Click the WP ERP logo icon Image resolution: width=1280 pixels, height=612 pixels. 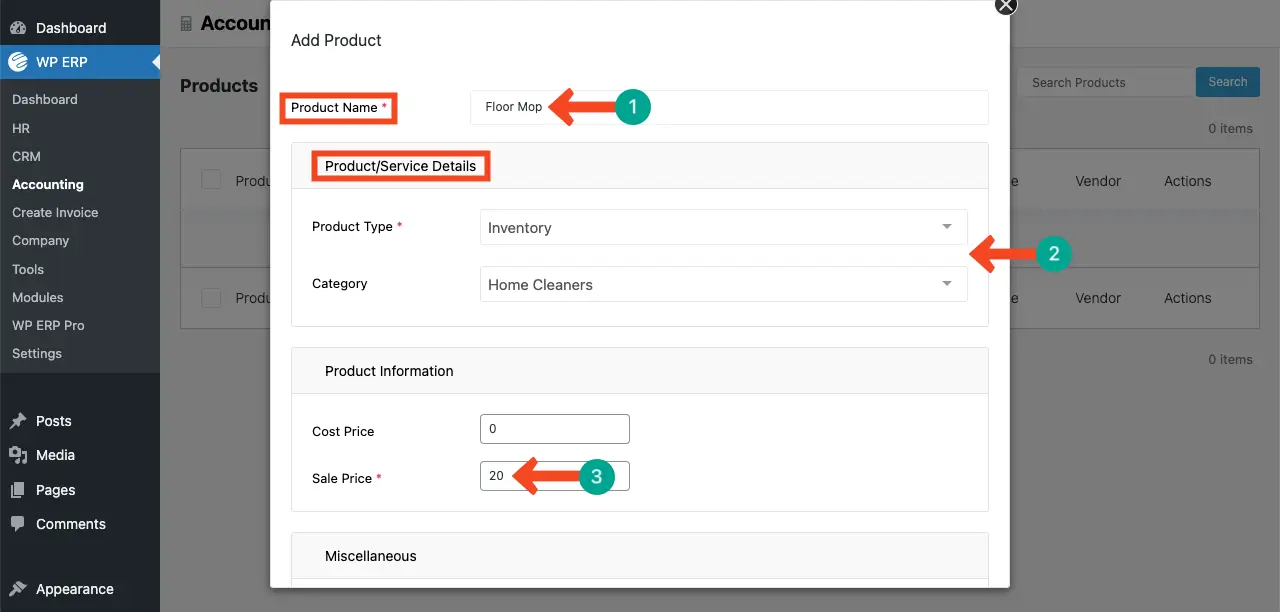coord(18,62)
